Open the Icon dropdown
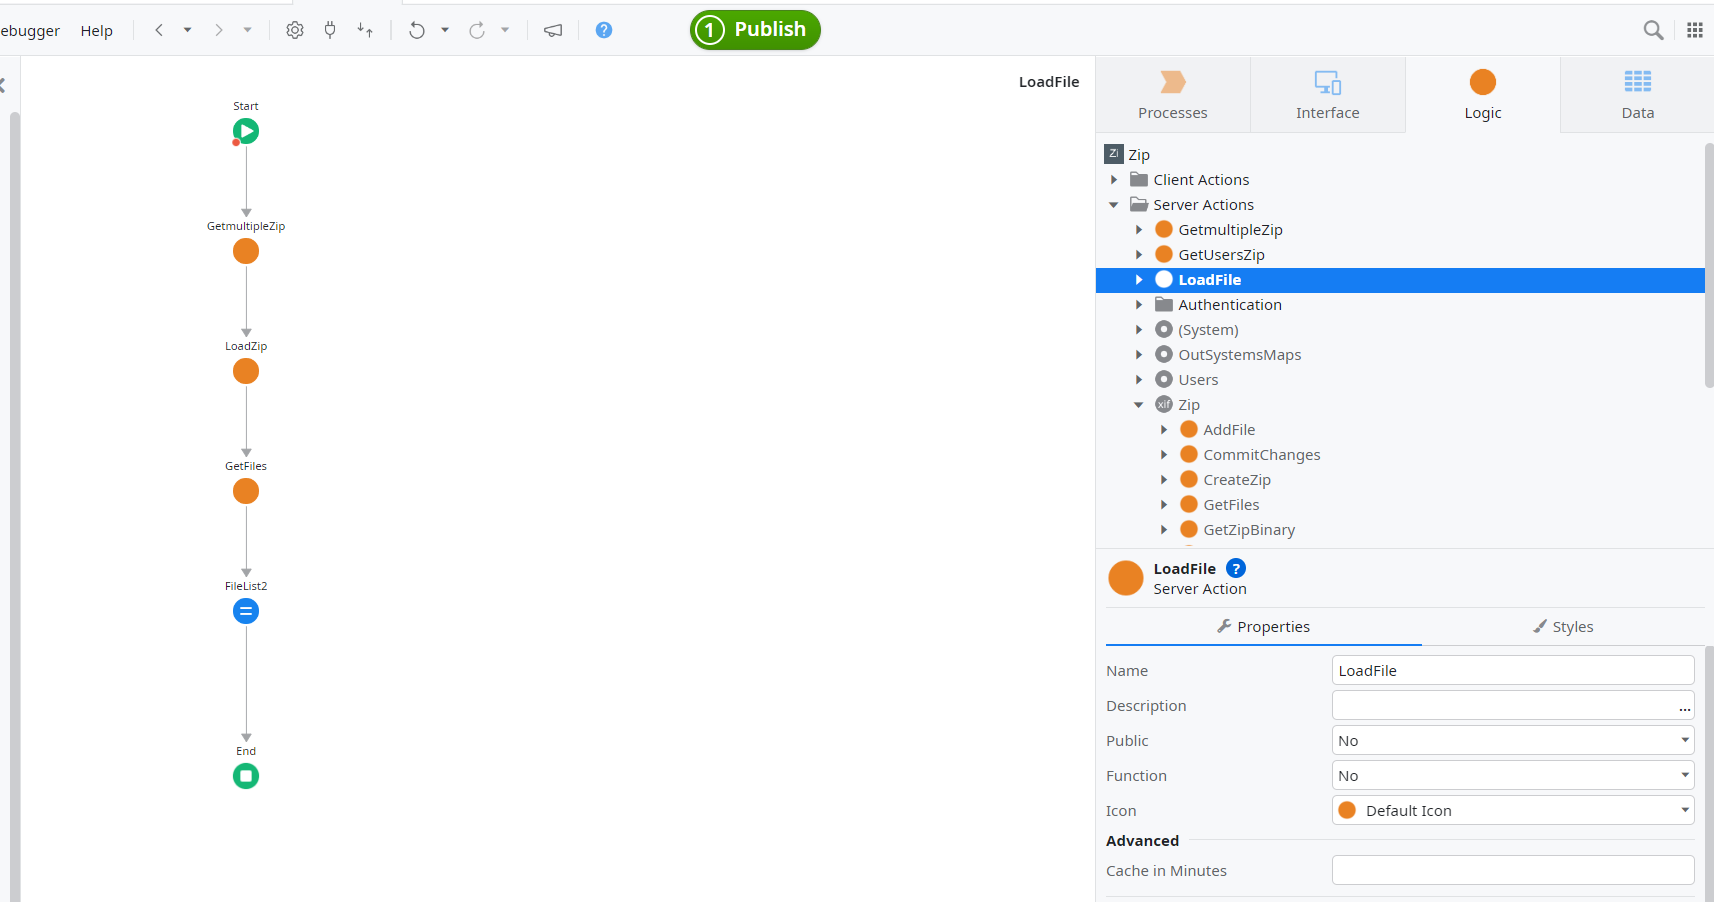This screenshot has height=902, width=1715. point(1513,810)
